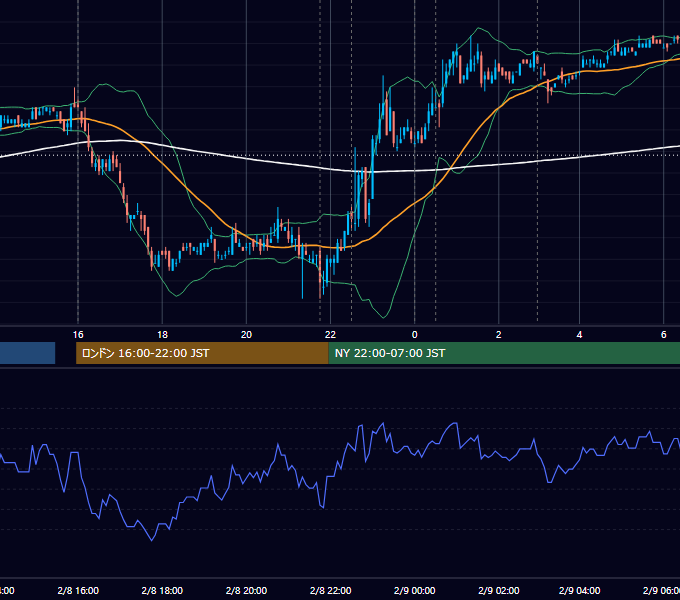The width and height of the screenshot is (680, 600).
Task: Click the NY 22:00-07:00 JST session bar
Action: pyautogui.click(x=504, y=353)
